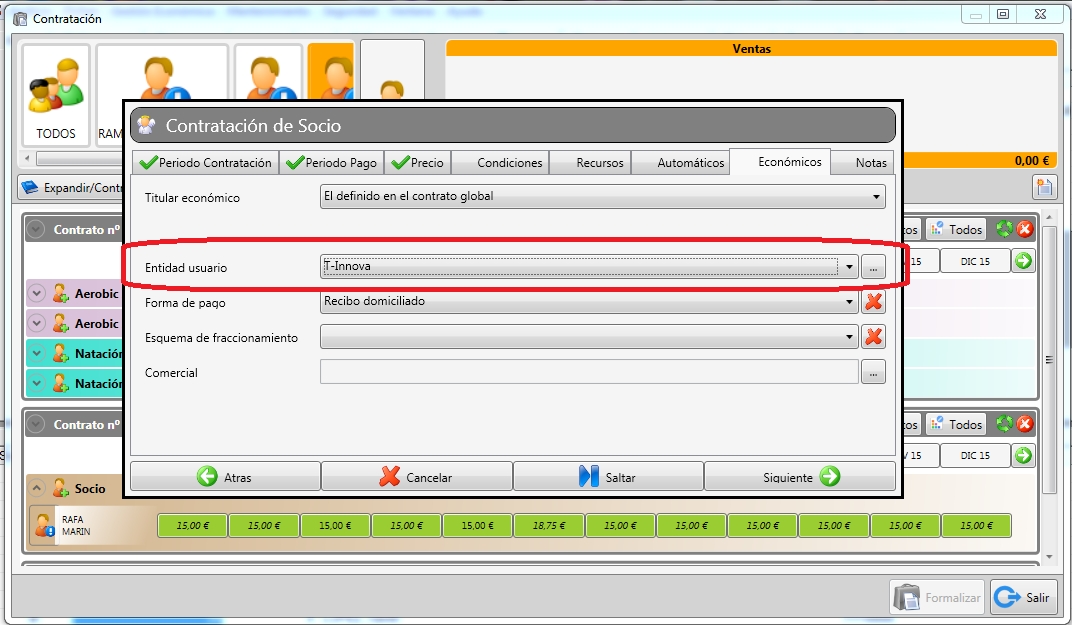Switch to the Automáticos tab
Screen dimensions: 1072x625
click(x=680, y=163)
